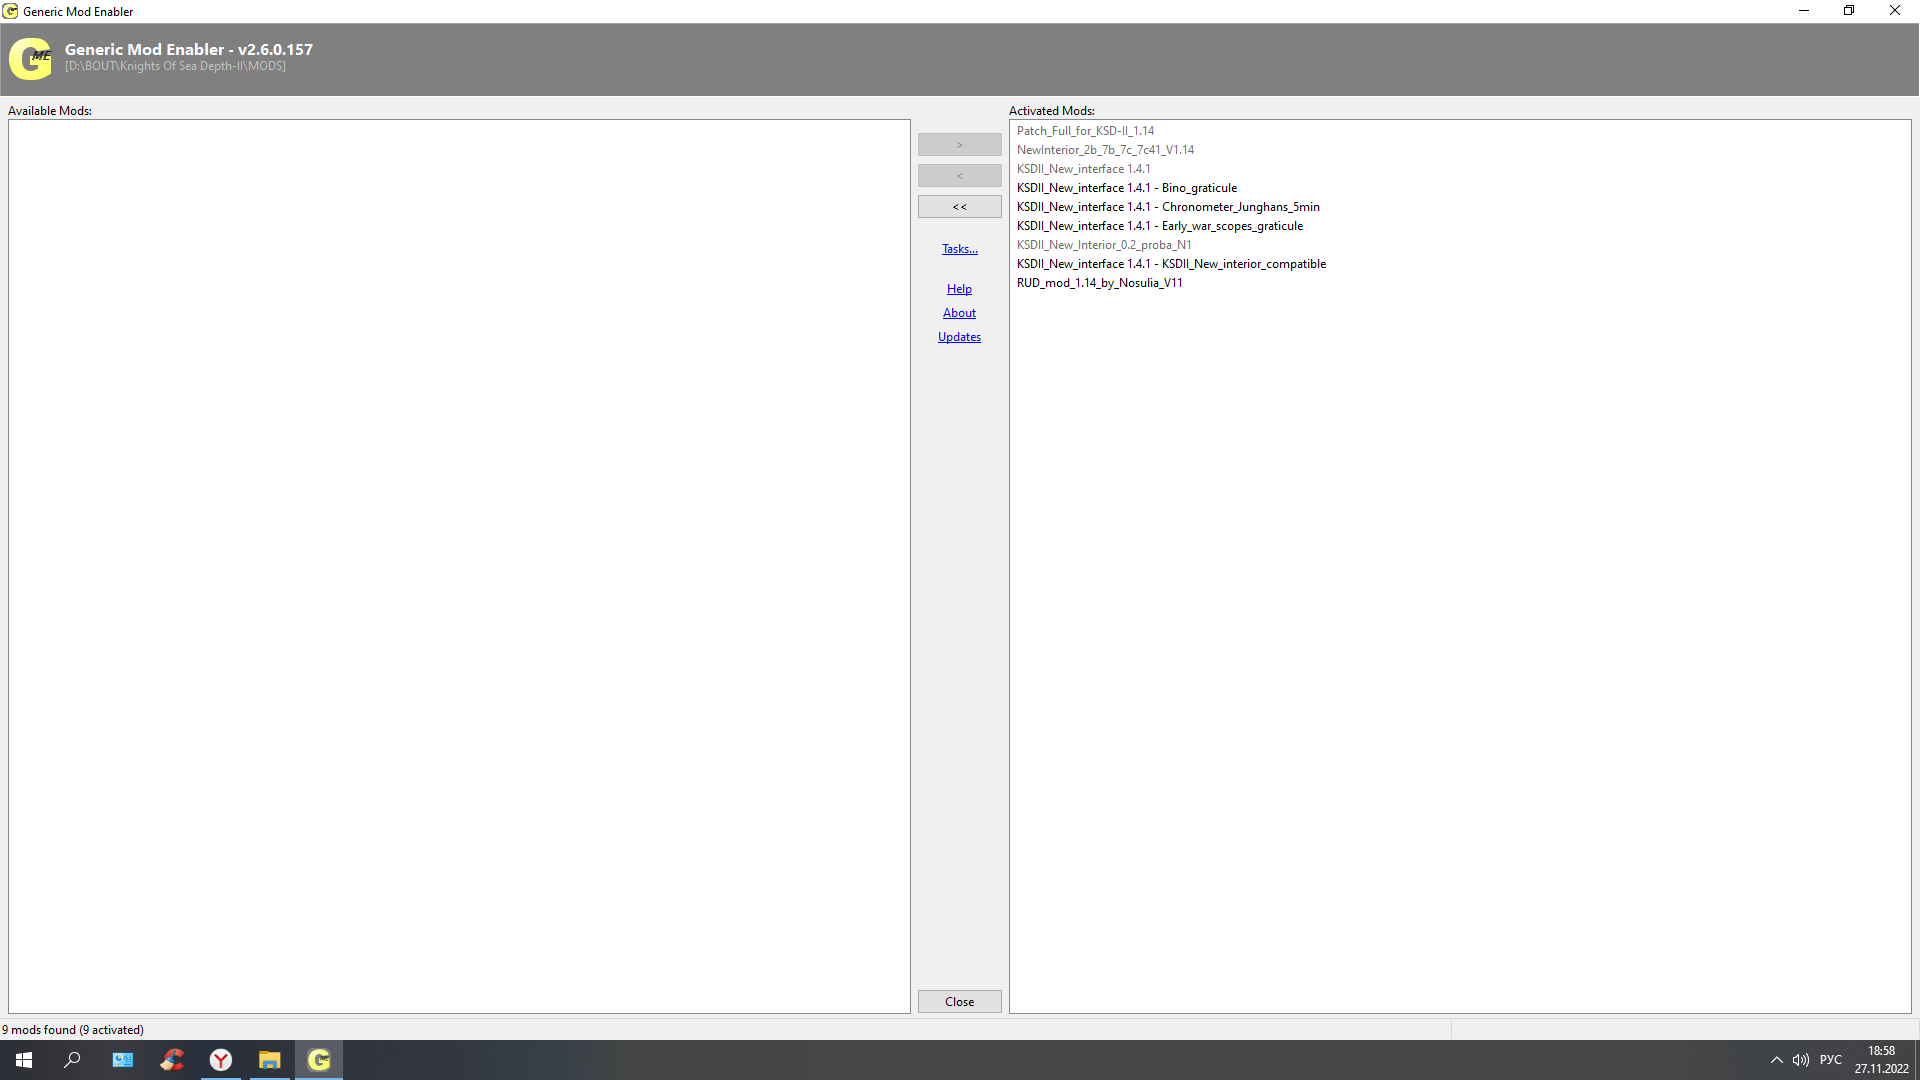Click inside the Available Mods list
This screenshot has width=1920, height=1080.
(459, 566)
